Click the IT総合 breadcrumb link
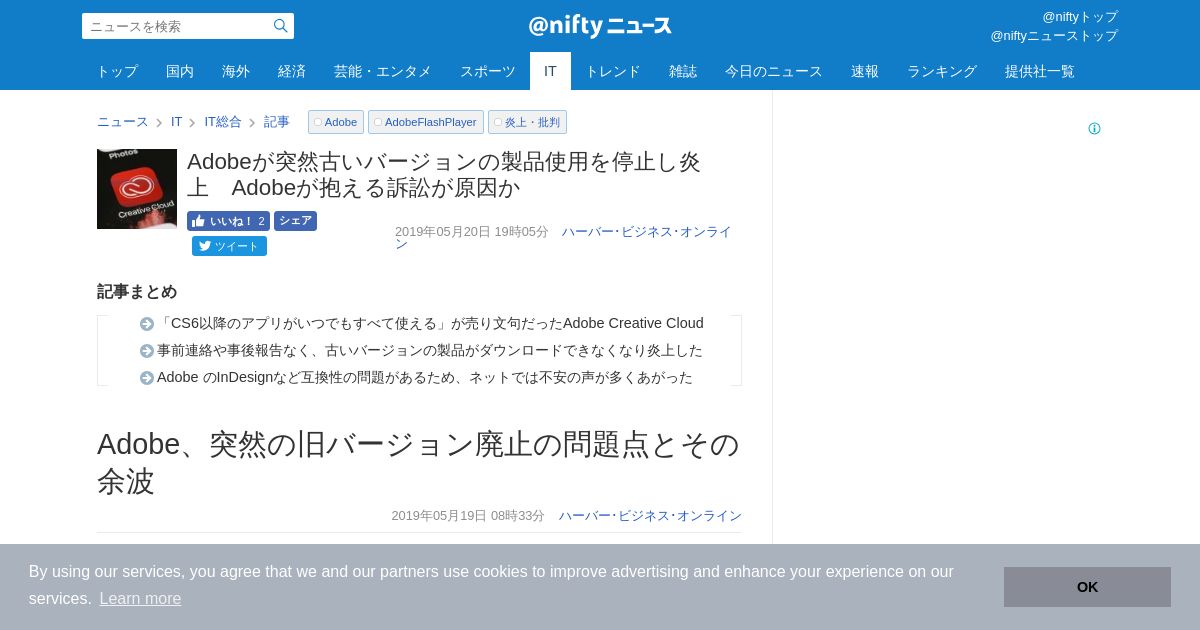The height and width of the screenshot is (630, 1200). (223, 122)
